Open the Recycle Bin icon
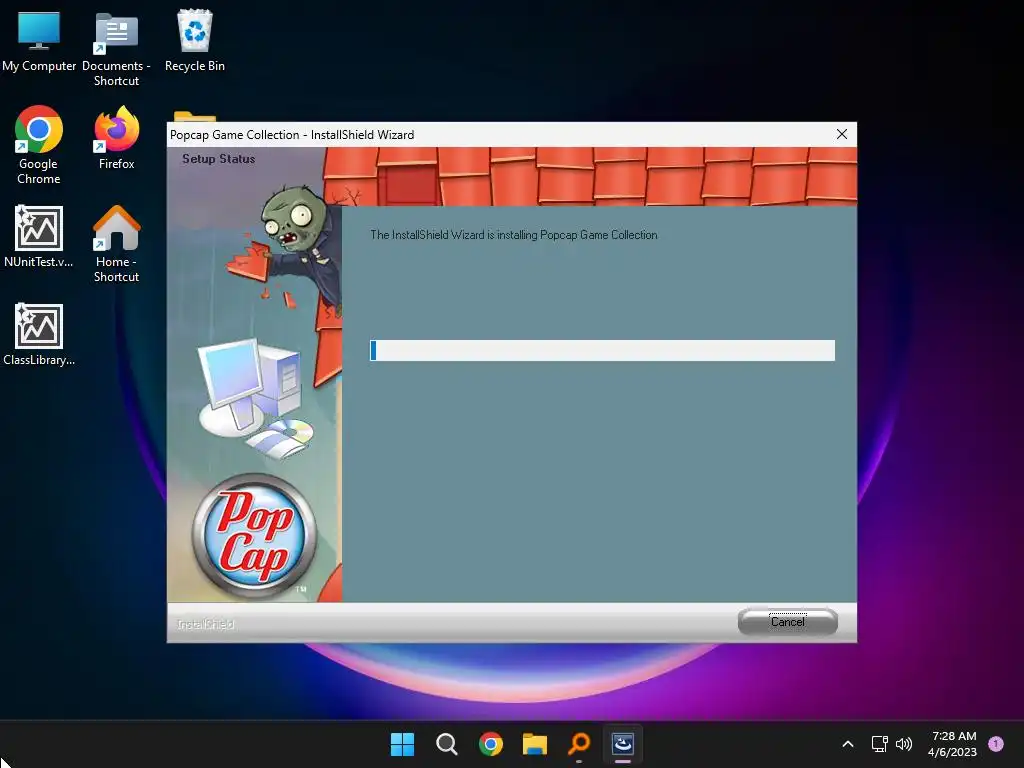This screenshot has height=768, width=1024. coord(195,40)
